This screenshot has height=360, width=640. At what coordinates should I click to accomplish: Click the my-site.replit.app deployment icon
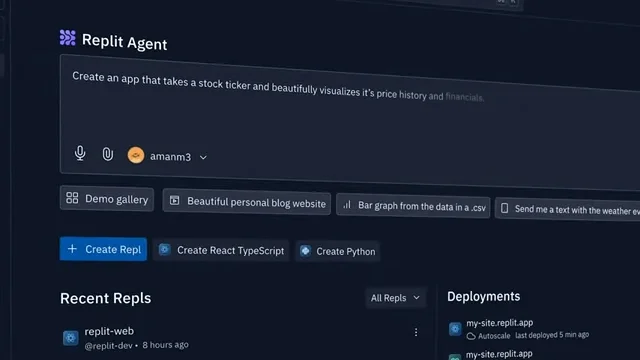coord(455,329)
